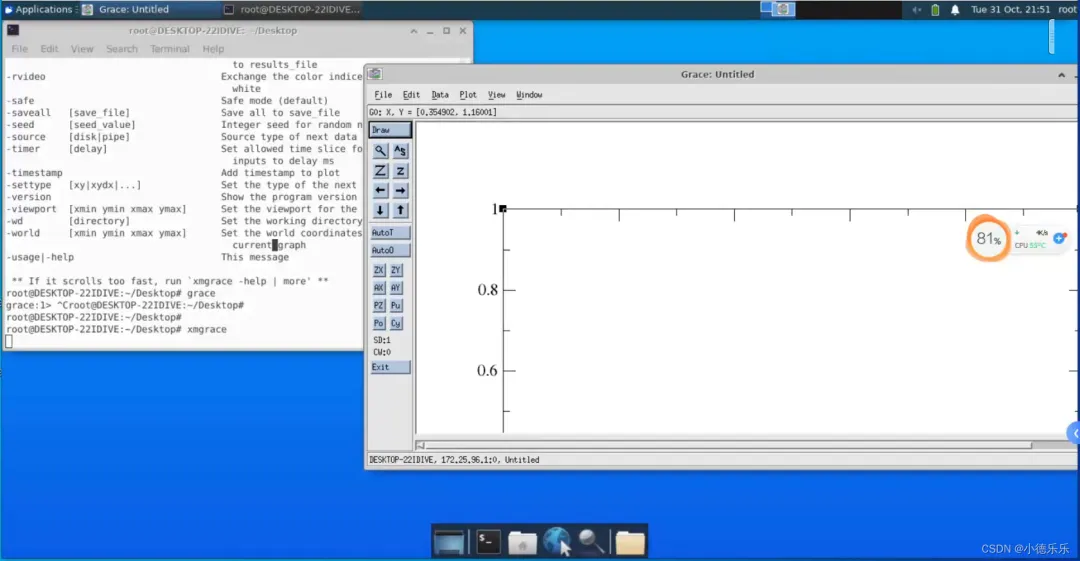Screen dimensions: 1080x561
Task: Click the Grace window menu icon in titlebar
Action: 375,74
